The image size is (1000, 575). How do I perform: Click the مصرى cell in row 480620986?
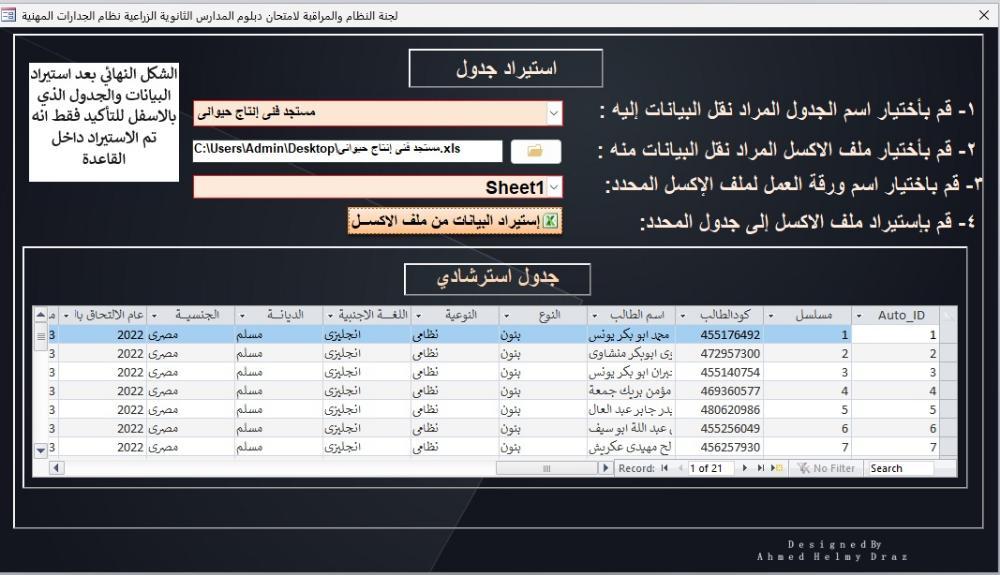[191, 410]
